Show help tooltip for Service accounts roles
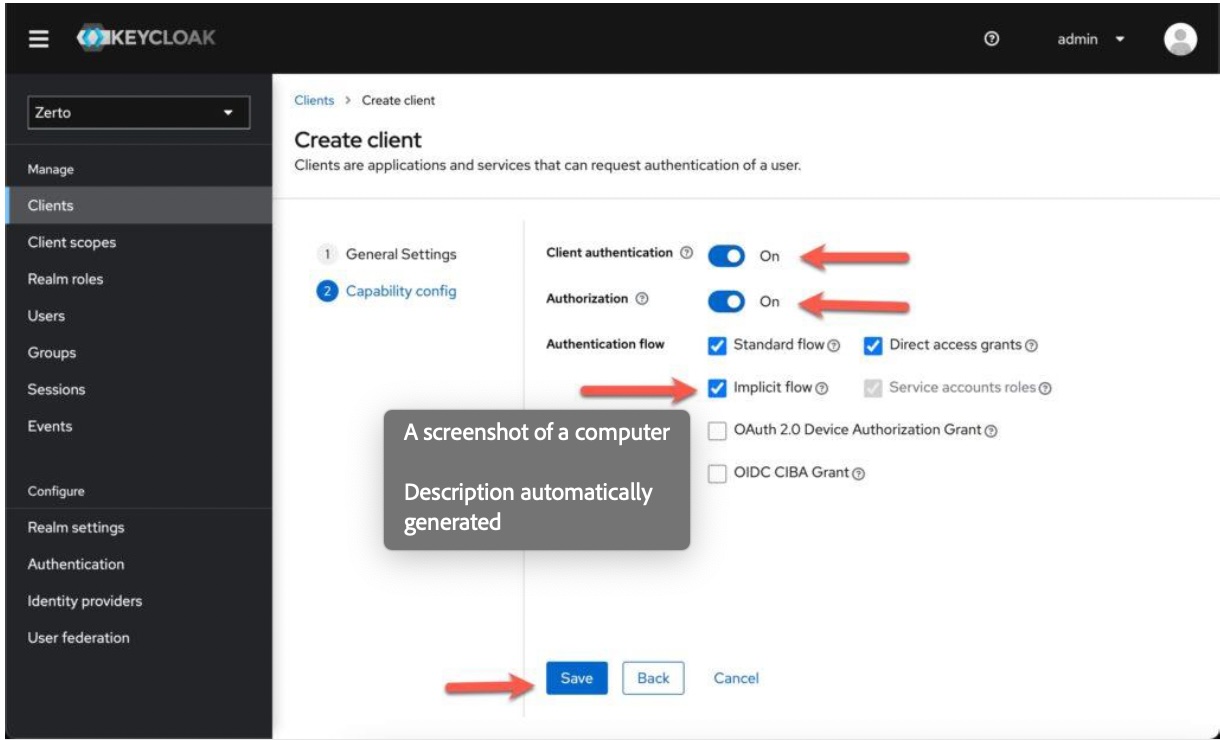Screen dimensions: 1220x740 [x=1045, y=388]
